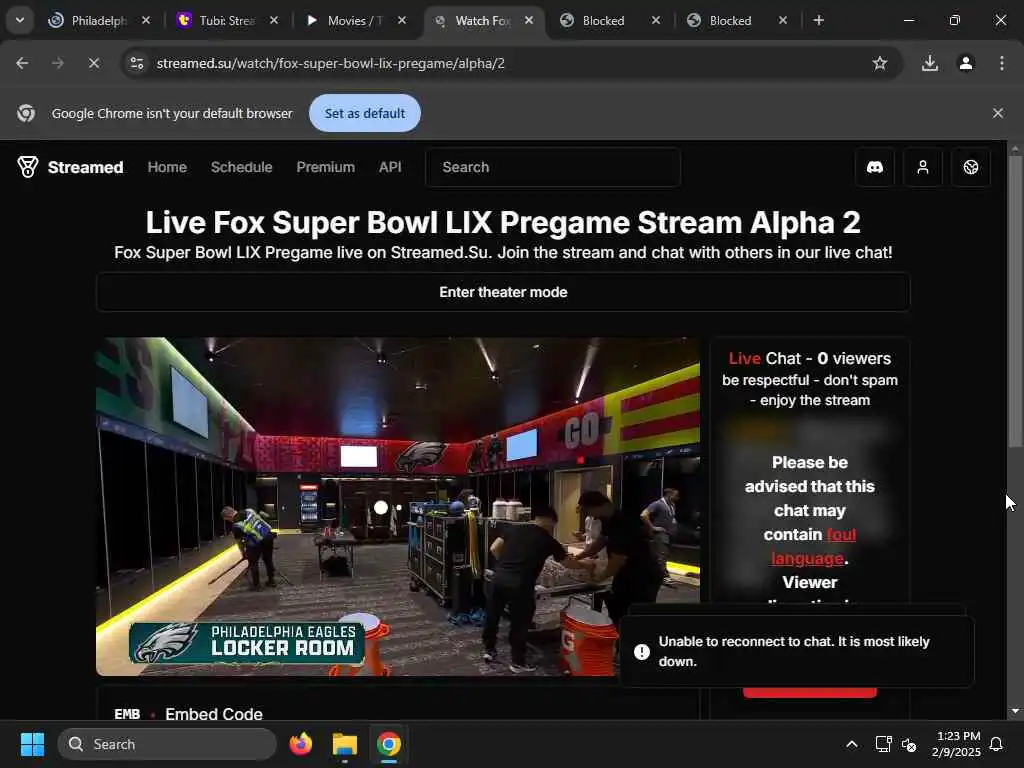Show hidden system tray icons
The width and height of the screenshot is (1024, 768).
pyautogui.click(x=852, y=744)
